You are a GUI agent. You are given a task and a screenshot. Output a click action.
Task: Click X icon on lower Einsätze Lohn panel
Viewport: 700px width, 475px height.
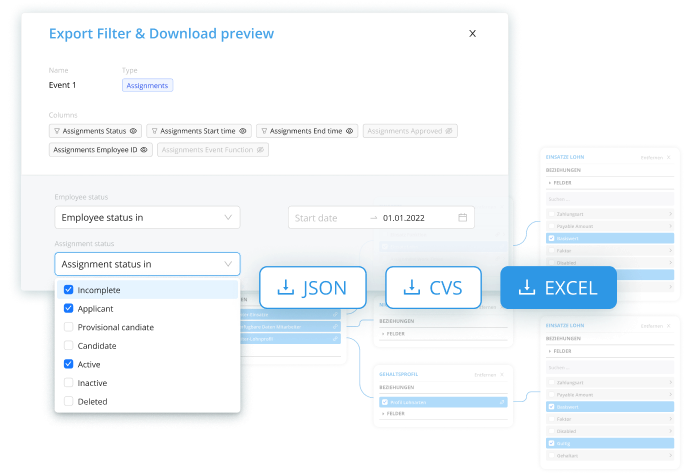click(669, 326)
